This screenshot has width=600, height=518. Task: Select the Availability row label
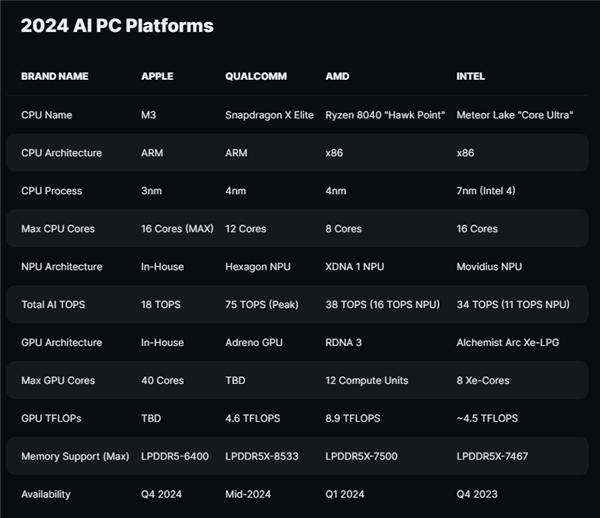[48, 494]
